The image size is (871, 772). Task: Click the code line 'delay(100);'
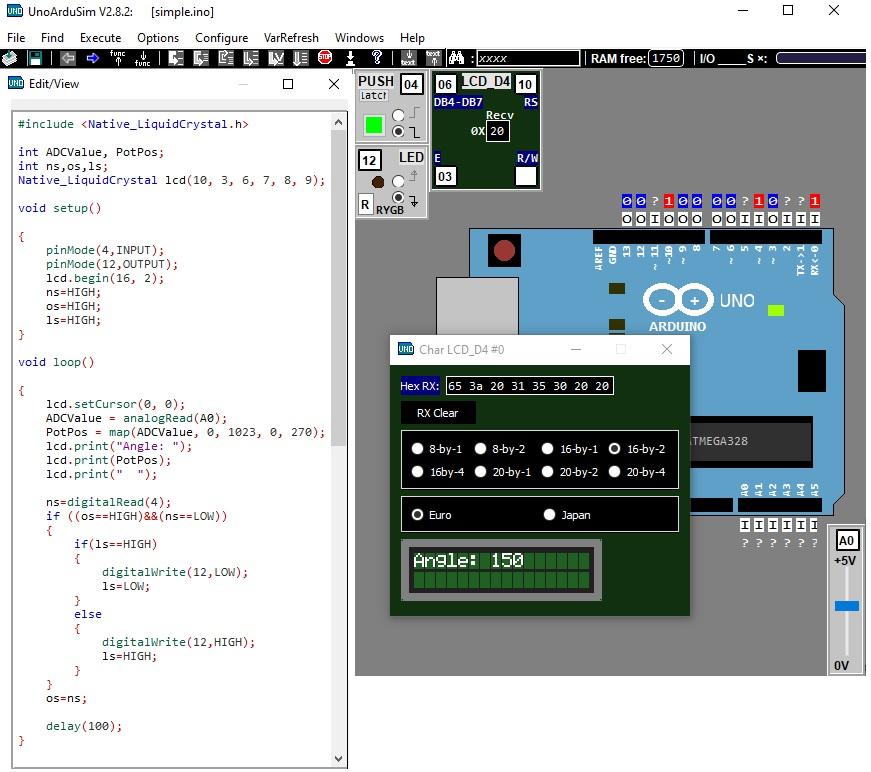84,726
